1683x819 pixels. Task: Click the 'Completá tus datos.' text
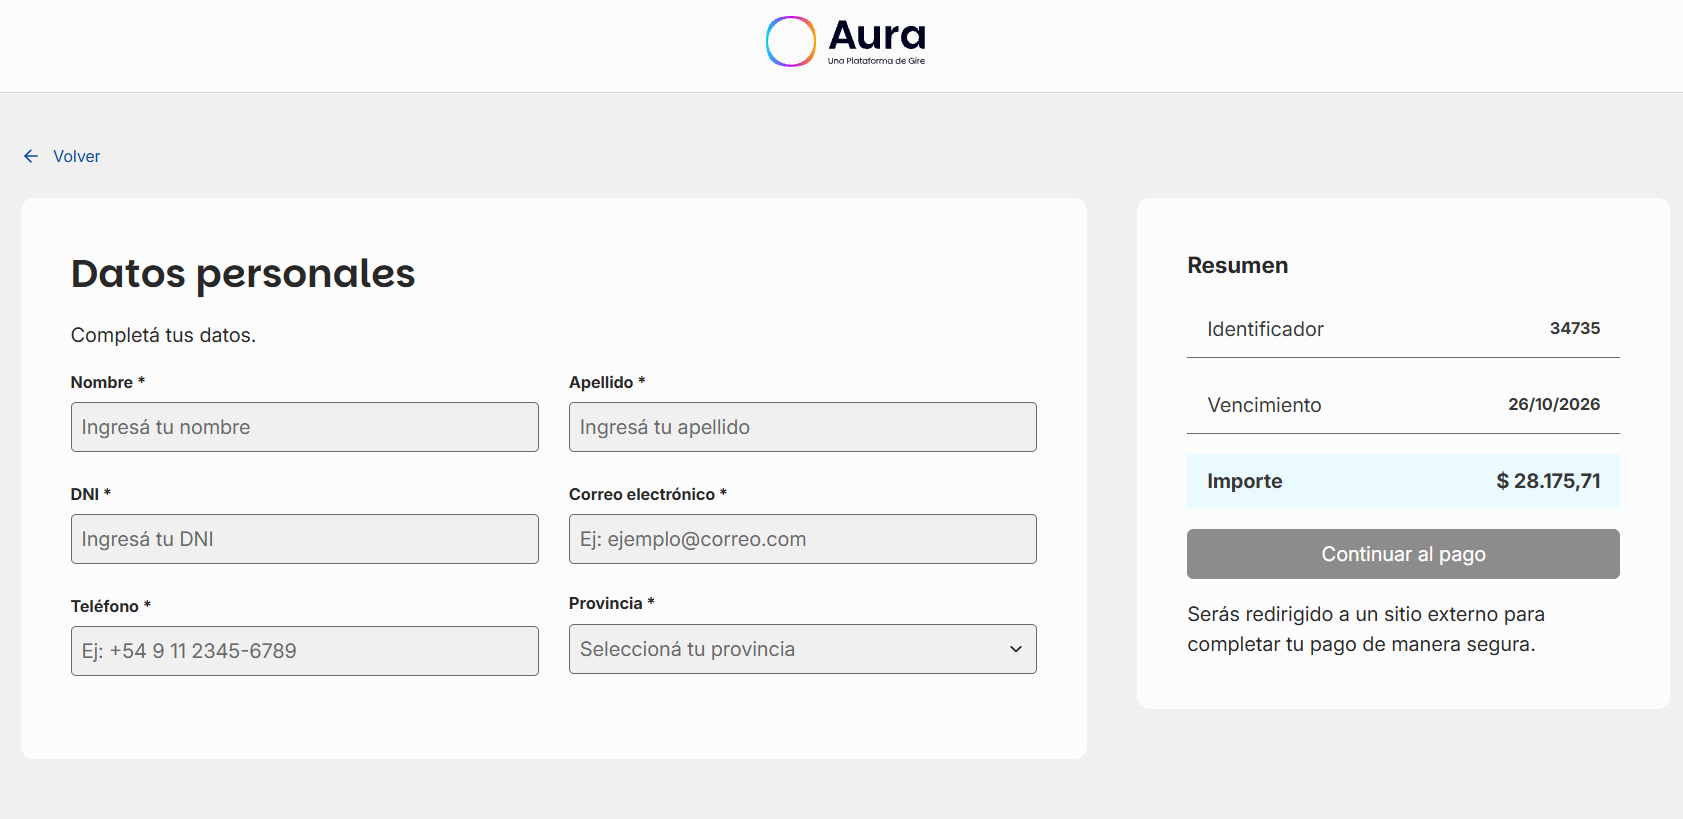click(164, 335)
